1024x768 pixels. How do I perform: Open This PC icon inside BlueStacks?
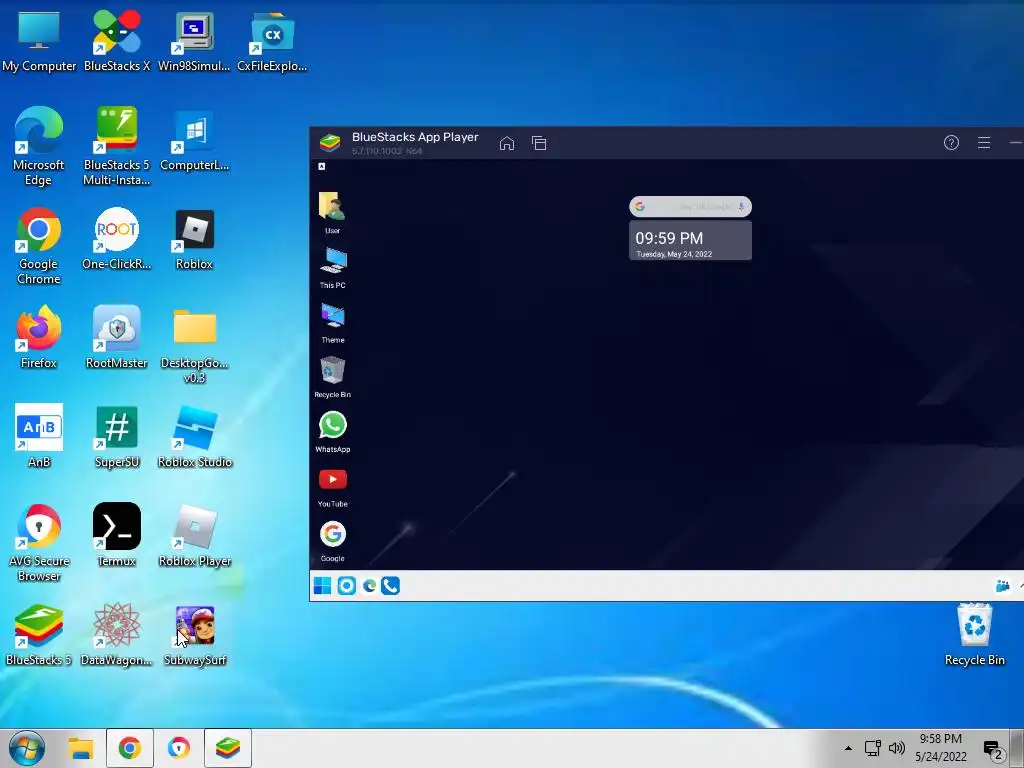tap(332, 267)
